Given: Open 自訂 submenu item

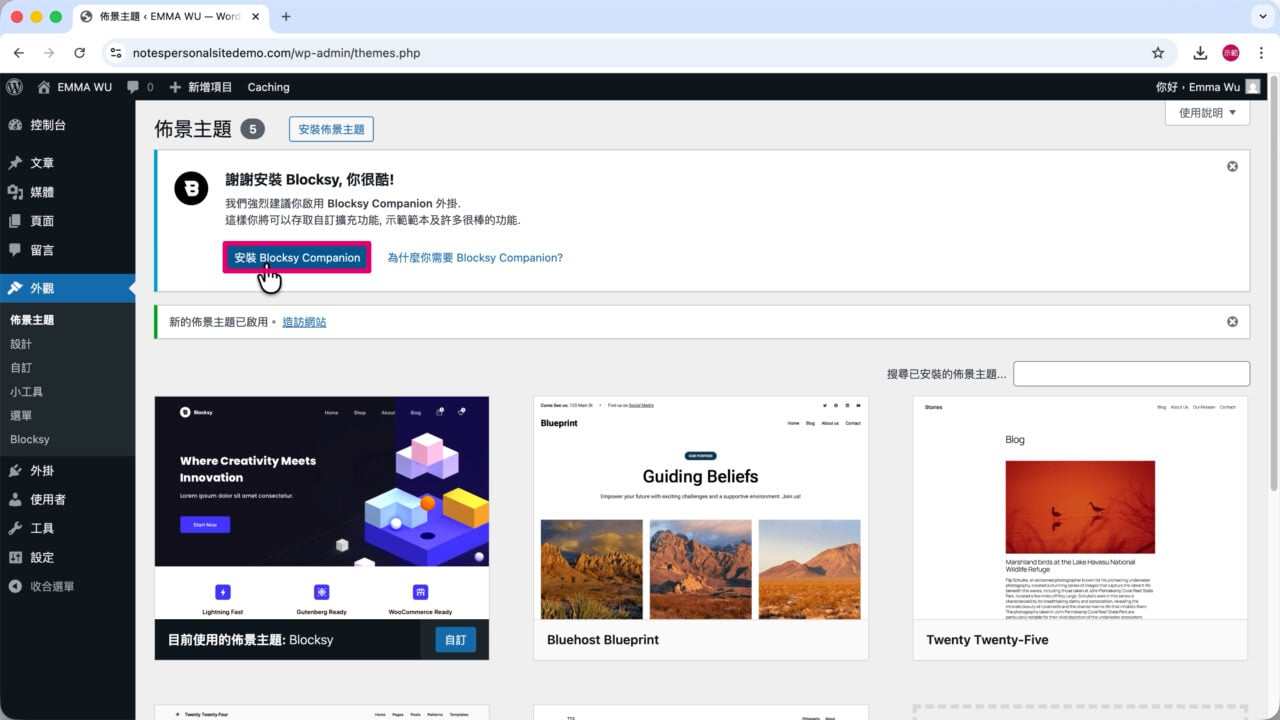Looking at the screenshot, I should [x=21, y=368].
